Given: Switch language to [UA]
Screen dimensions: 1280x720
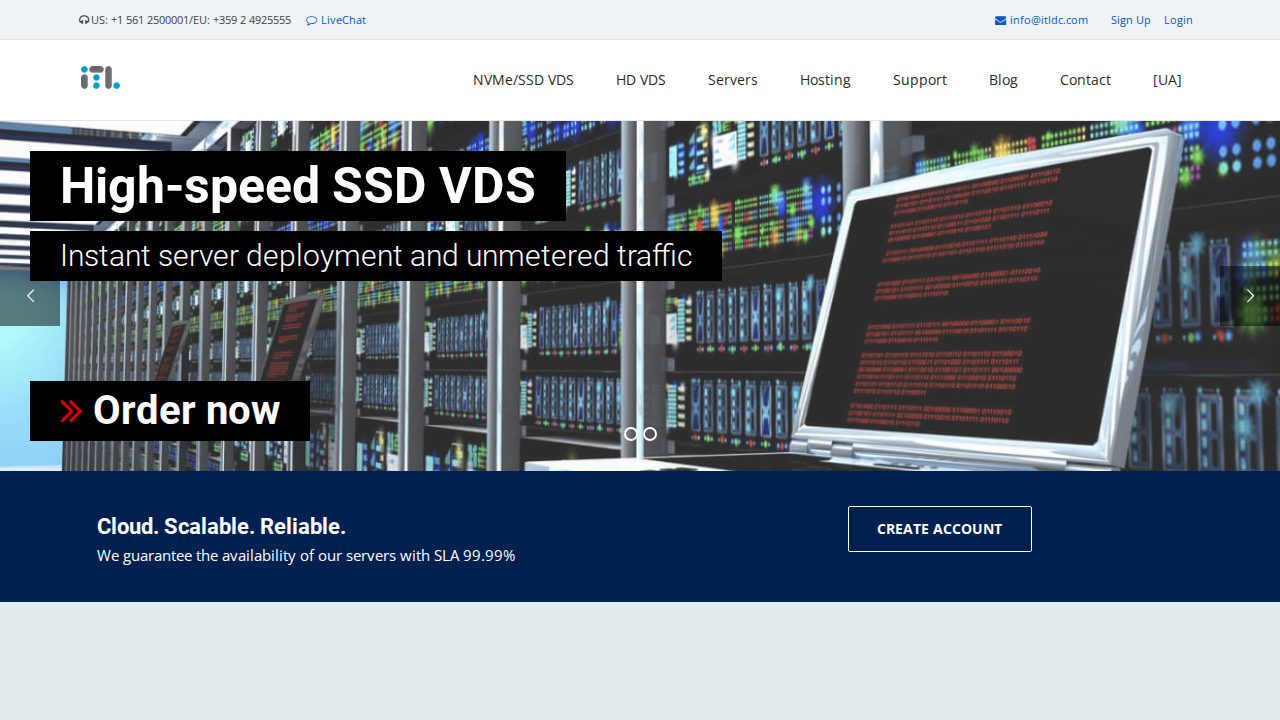Looking at the screenshot, I should pos(1167,80).
